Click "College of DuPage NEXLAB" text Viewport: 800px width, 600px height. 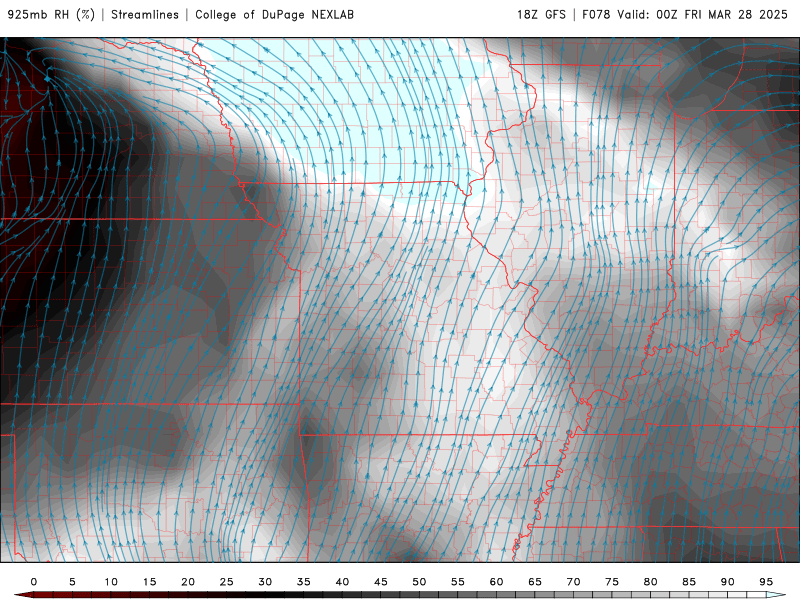tap(274, 15)
